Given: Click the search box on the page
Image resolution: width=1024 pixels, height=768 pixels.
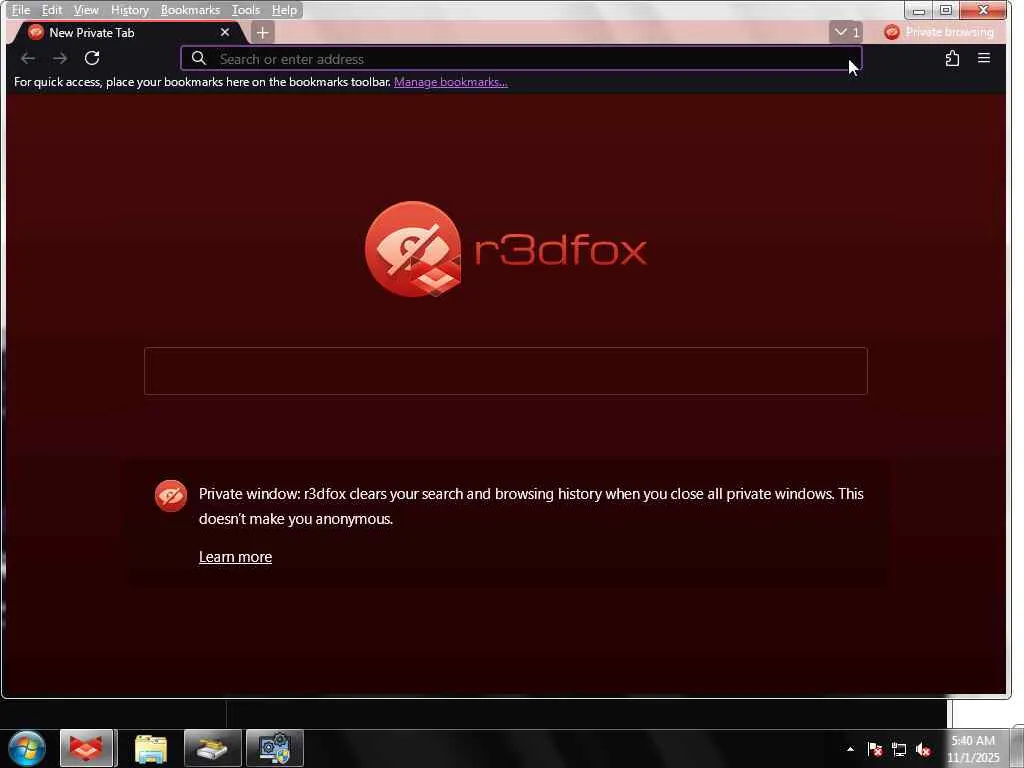Looking at the screenshot, I should click(x=505, y=371).
